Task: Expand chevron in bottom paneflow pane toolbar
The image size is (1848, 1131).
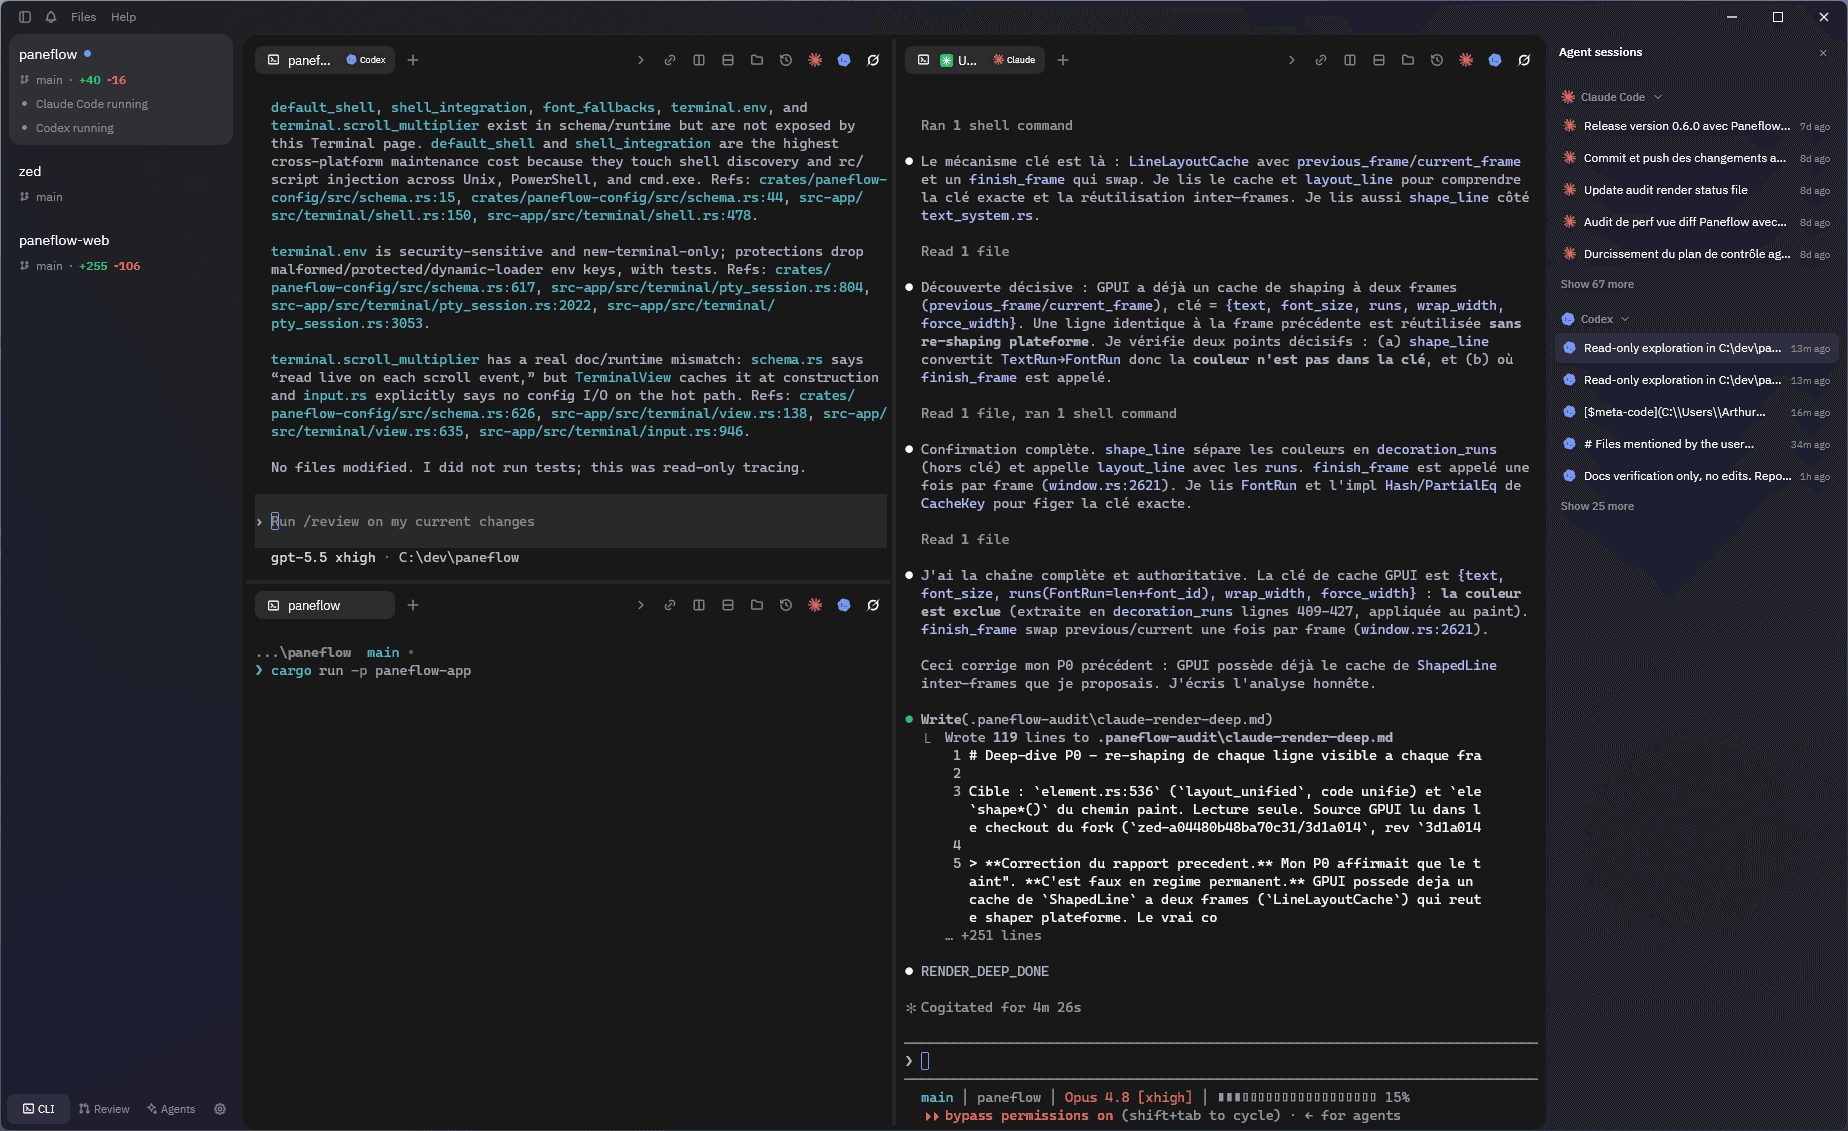Action: point(641,605)
